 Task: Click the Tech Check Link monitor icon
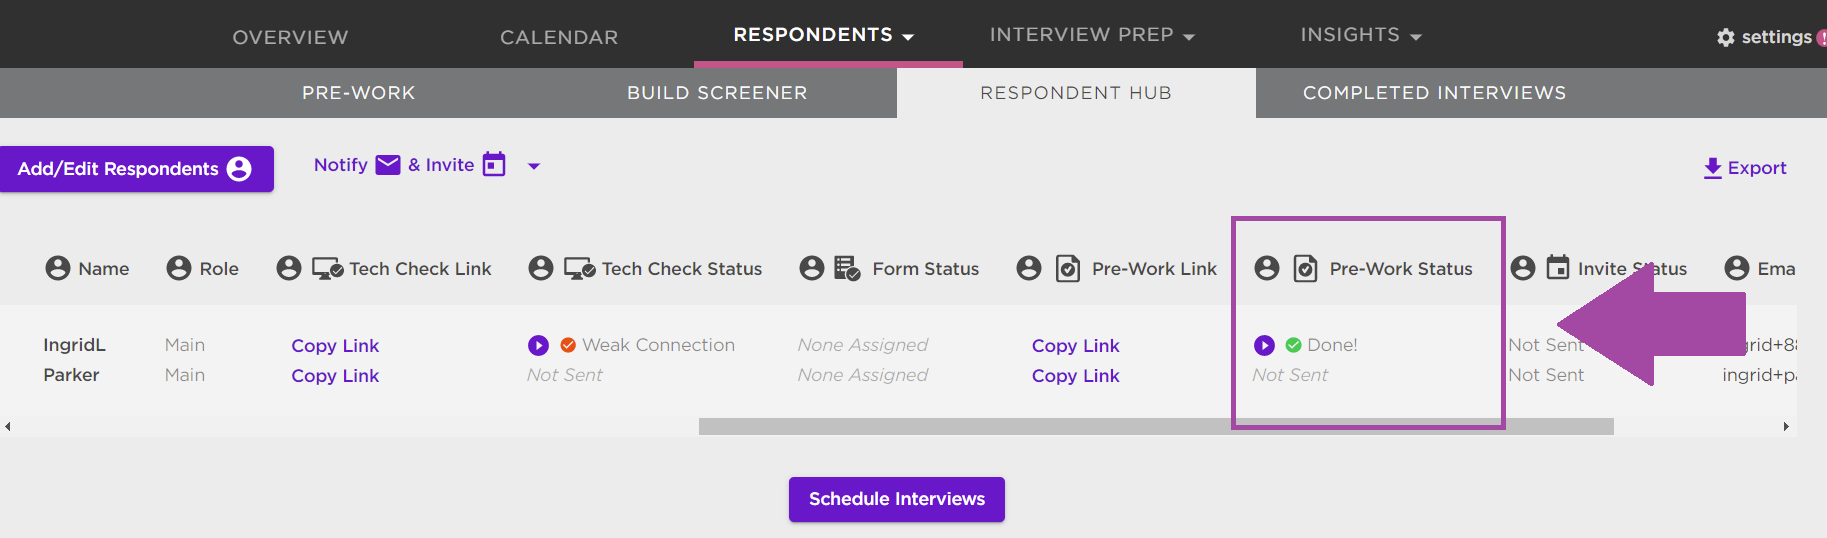click(x=328, y=269)
